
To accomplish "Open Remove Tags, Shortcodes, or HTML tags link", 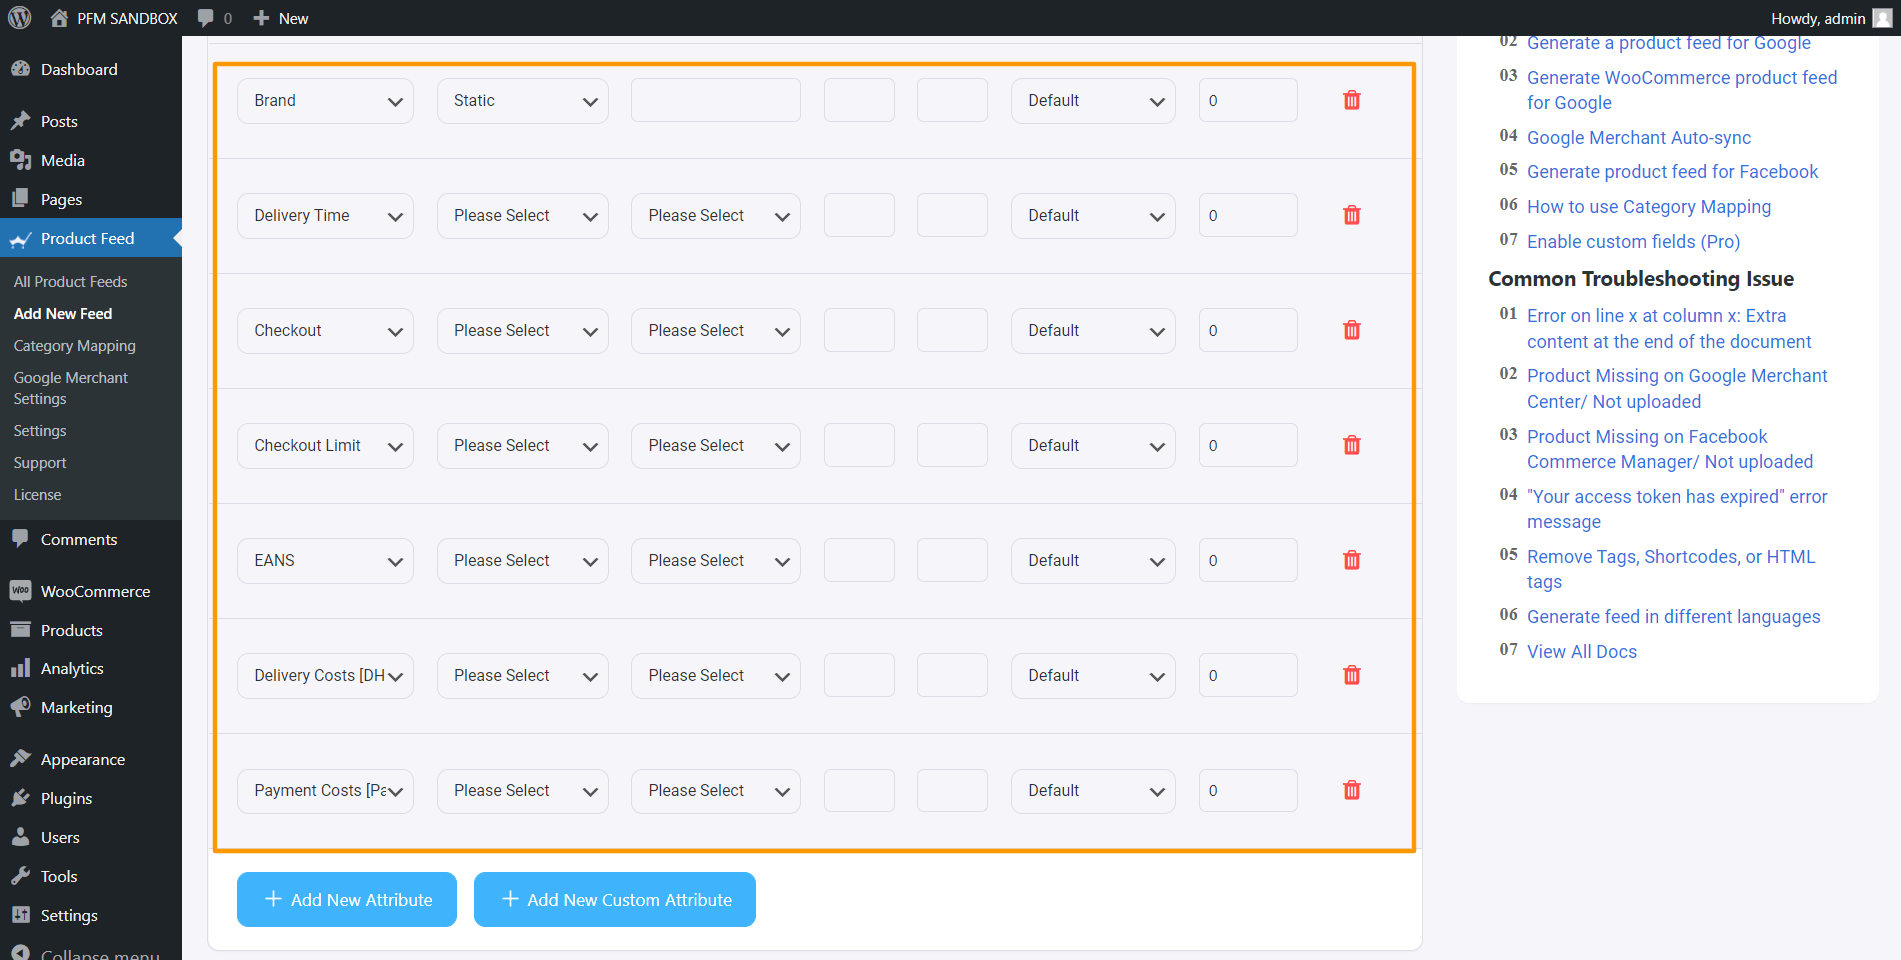I will click(1671, 569).
